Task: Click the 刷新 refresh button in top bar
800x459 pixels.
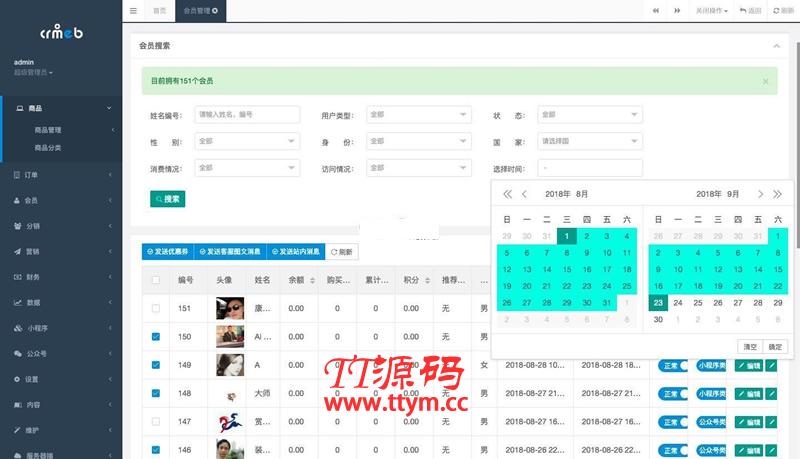Action: coord(784,11)
